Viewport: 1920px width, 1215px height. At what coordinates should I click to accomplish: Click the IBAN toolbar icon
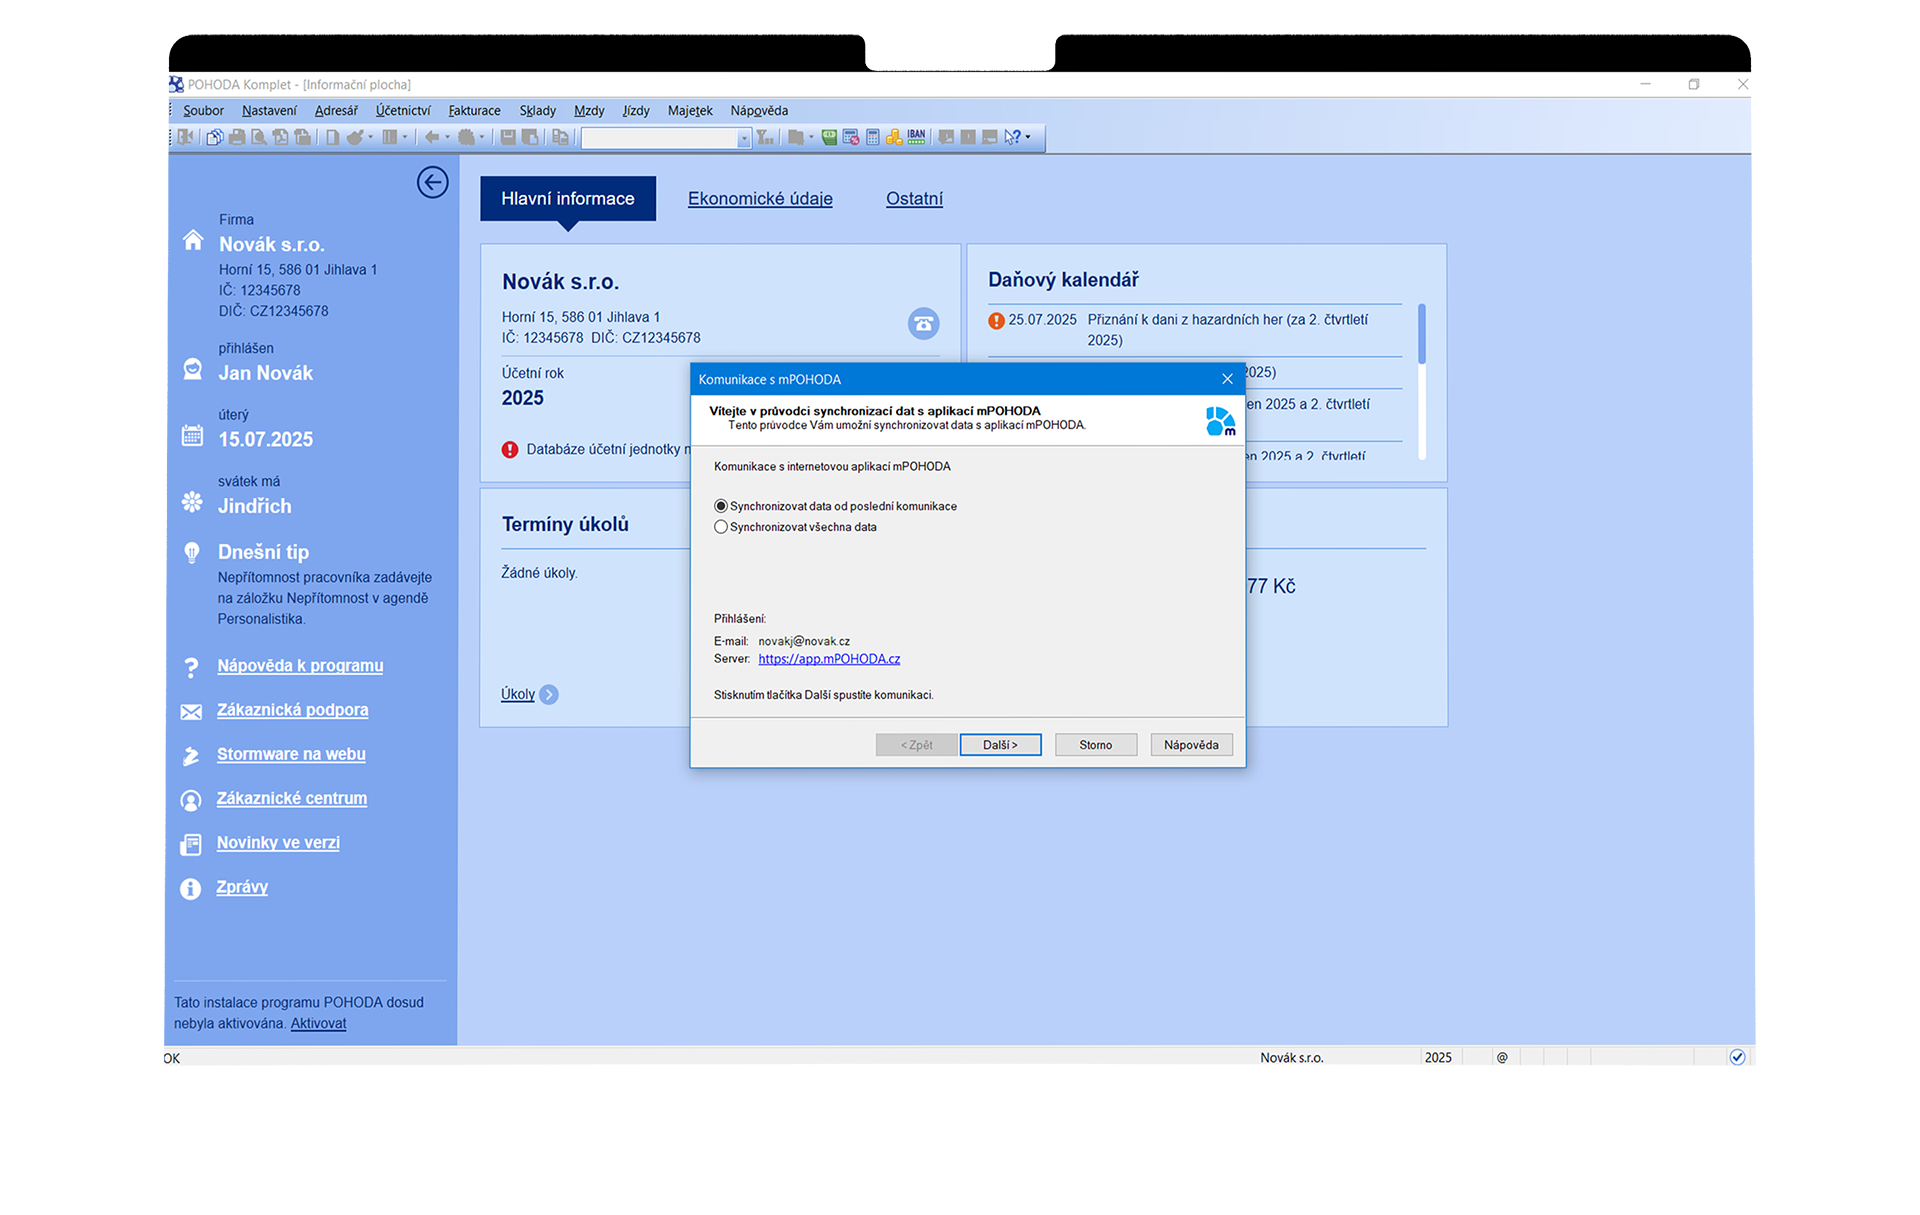(x=916, y=137)
